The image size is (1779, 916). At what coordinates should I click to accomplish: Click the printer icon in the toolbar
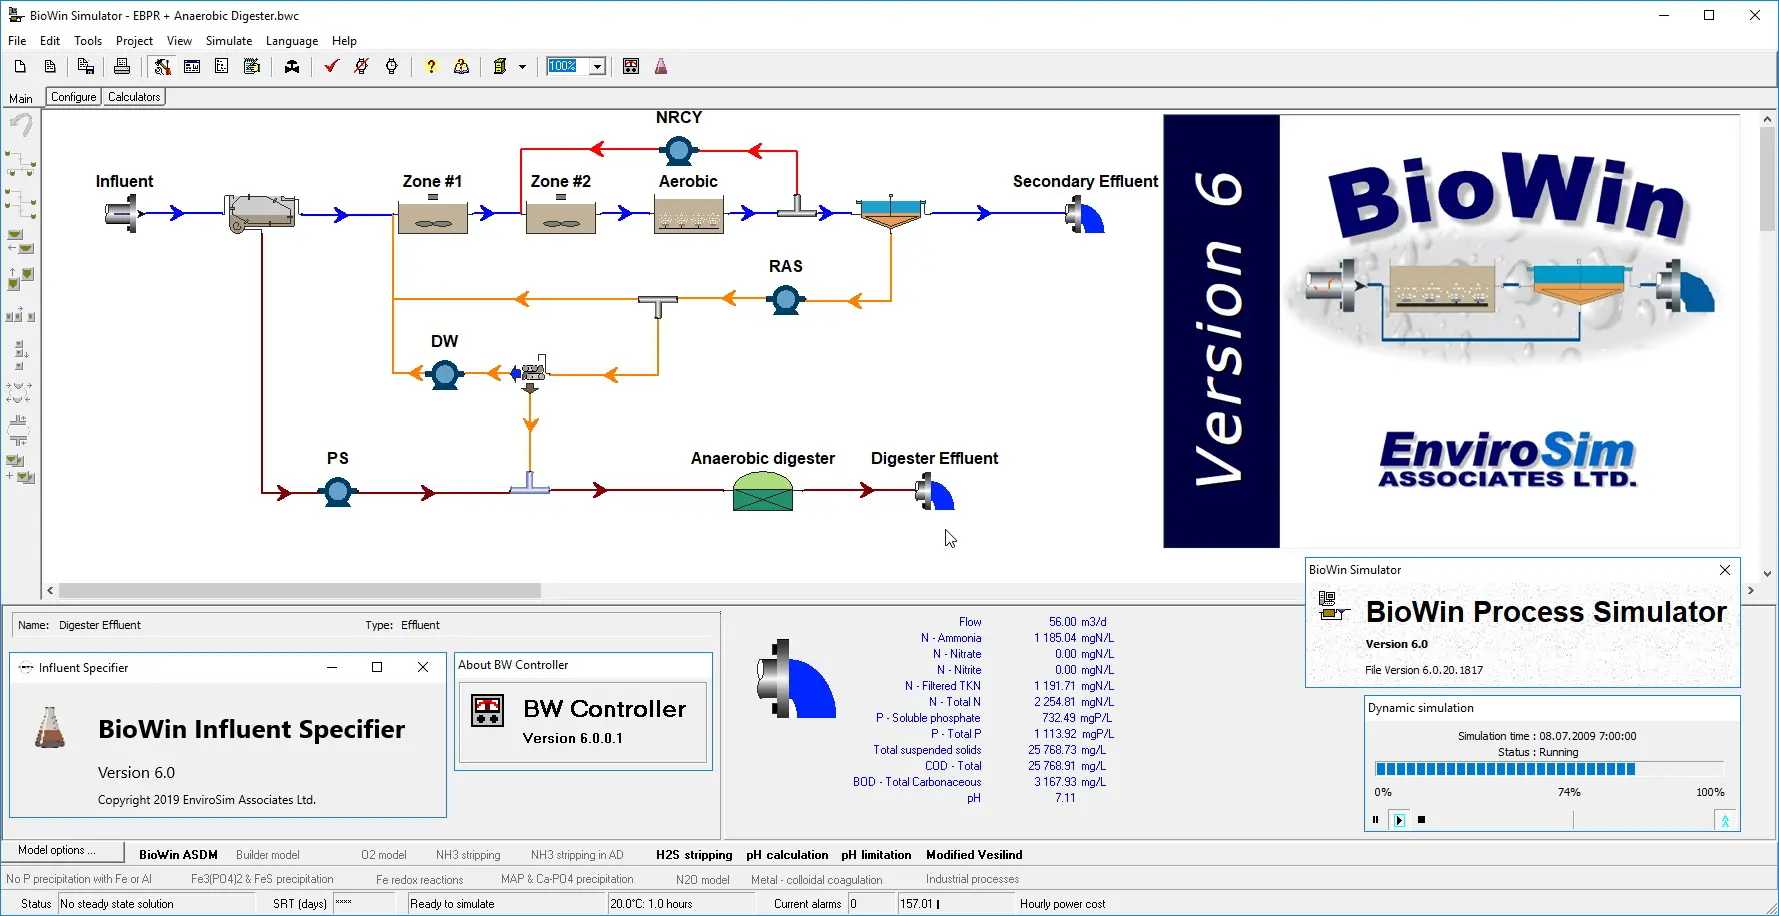[122, 66]
